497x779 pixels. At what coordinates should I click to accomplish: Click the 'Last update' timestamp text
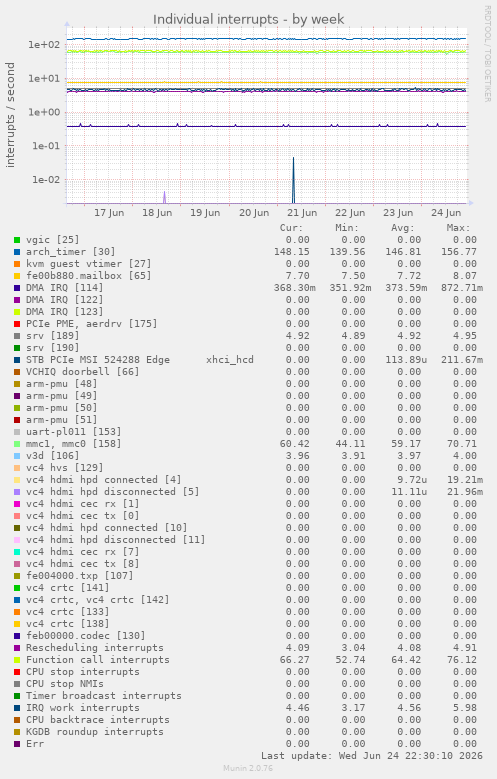coord(372,756)
